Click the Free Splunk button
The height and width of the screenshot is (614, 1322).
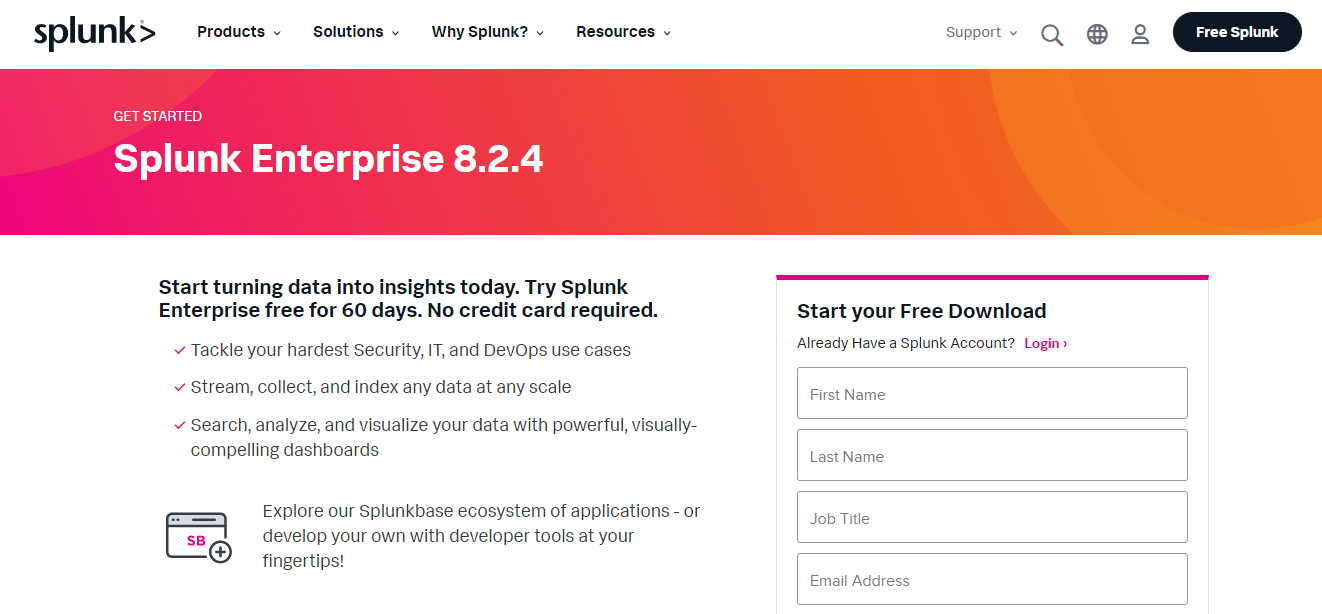tap(1237, 32)
